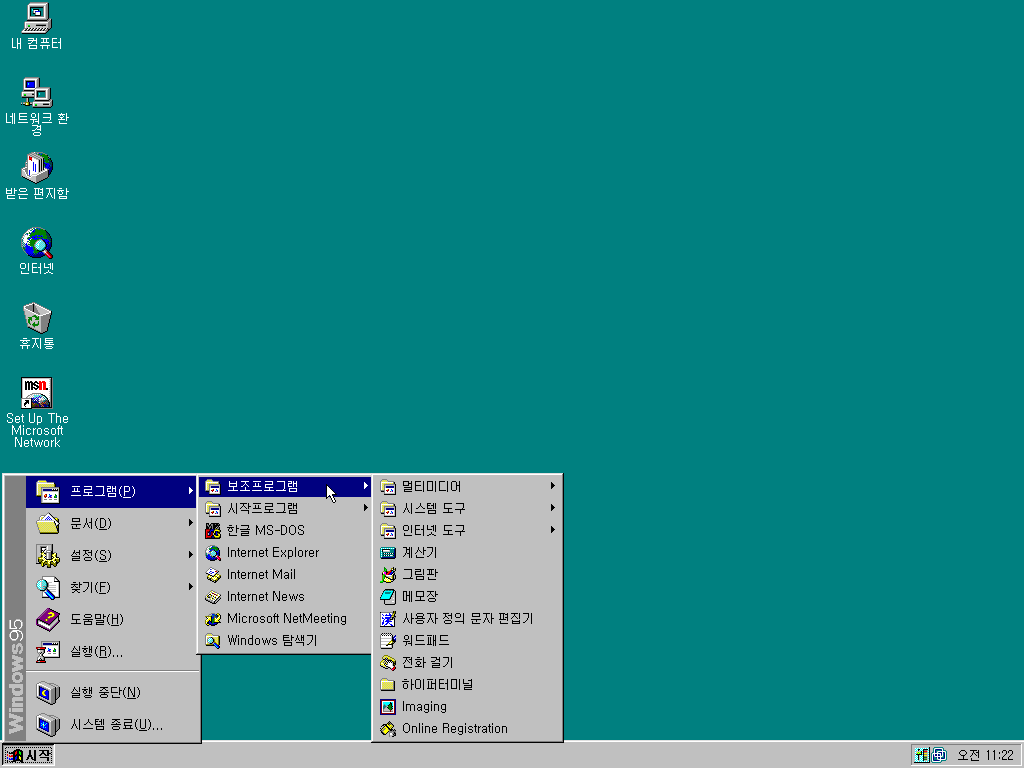
Task: Choose 실행(R)... from Start menu
Action: coord(111,651)
